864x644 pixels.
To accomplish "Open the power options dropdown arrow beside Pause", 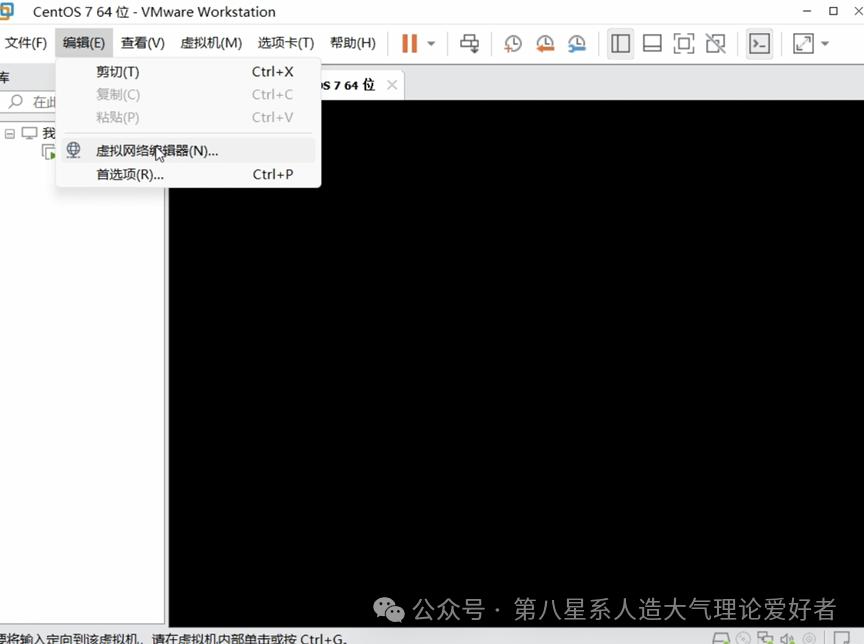I will point(431,44).
